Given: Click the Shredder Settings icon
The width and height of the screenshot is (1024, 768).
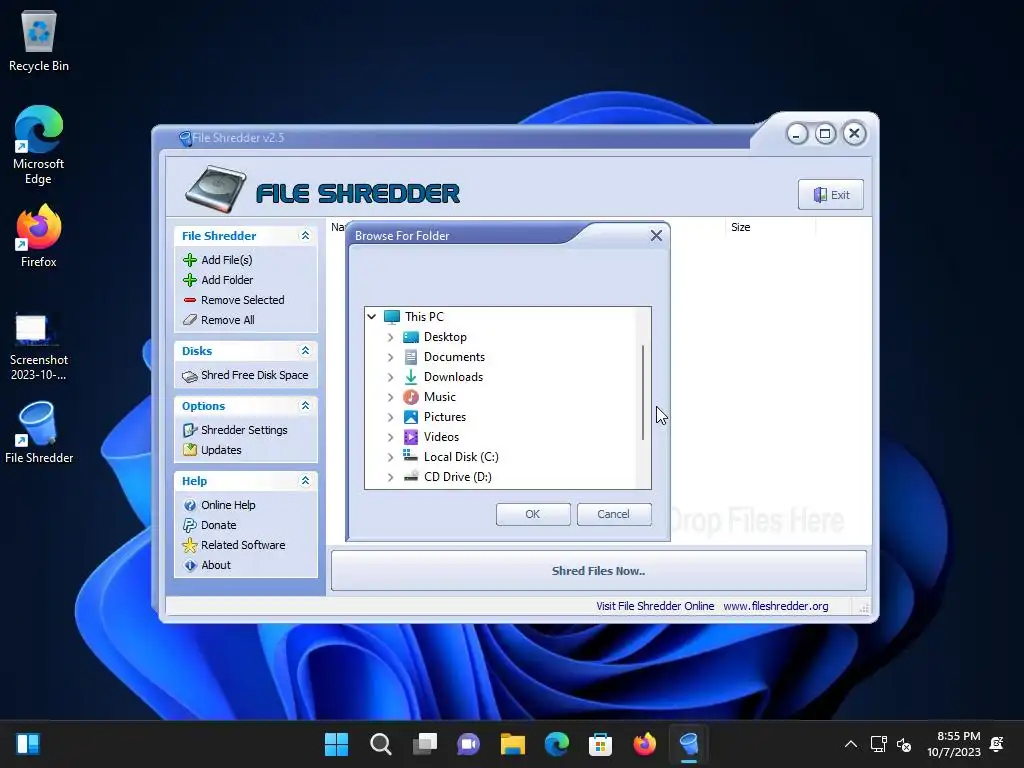Looking at the screenshot, I should 190,430.
